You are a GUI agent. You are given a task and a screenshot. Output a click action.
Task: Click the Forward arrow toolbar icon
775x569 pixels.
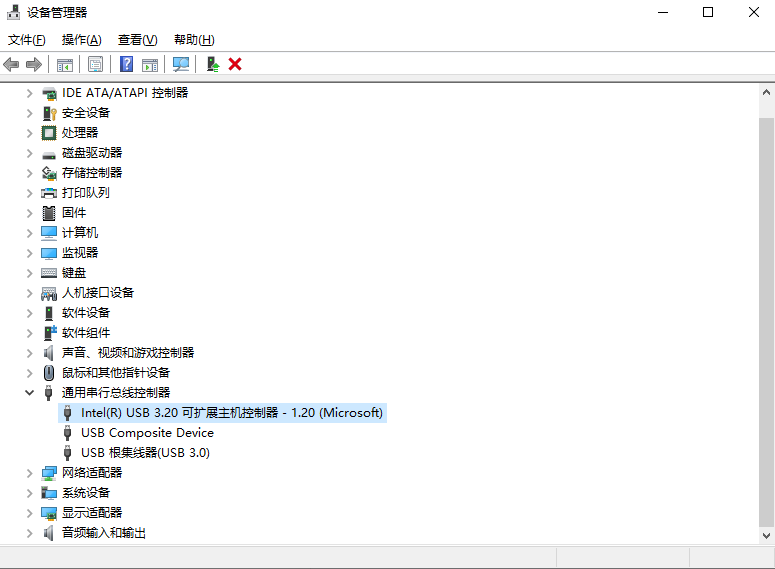[34, 64]
